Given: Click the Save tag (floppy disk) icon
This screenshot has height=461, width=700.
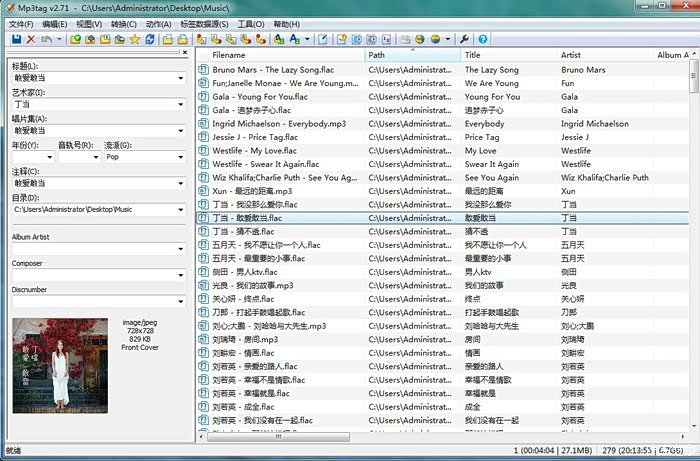Looking at the screenshot, I should [x=16, y=39].
